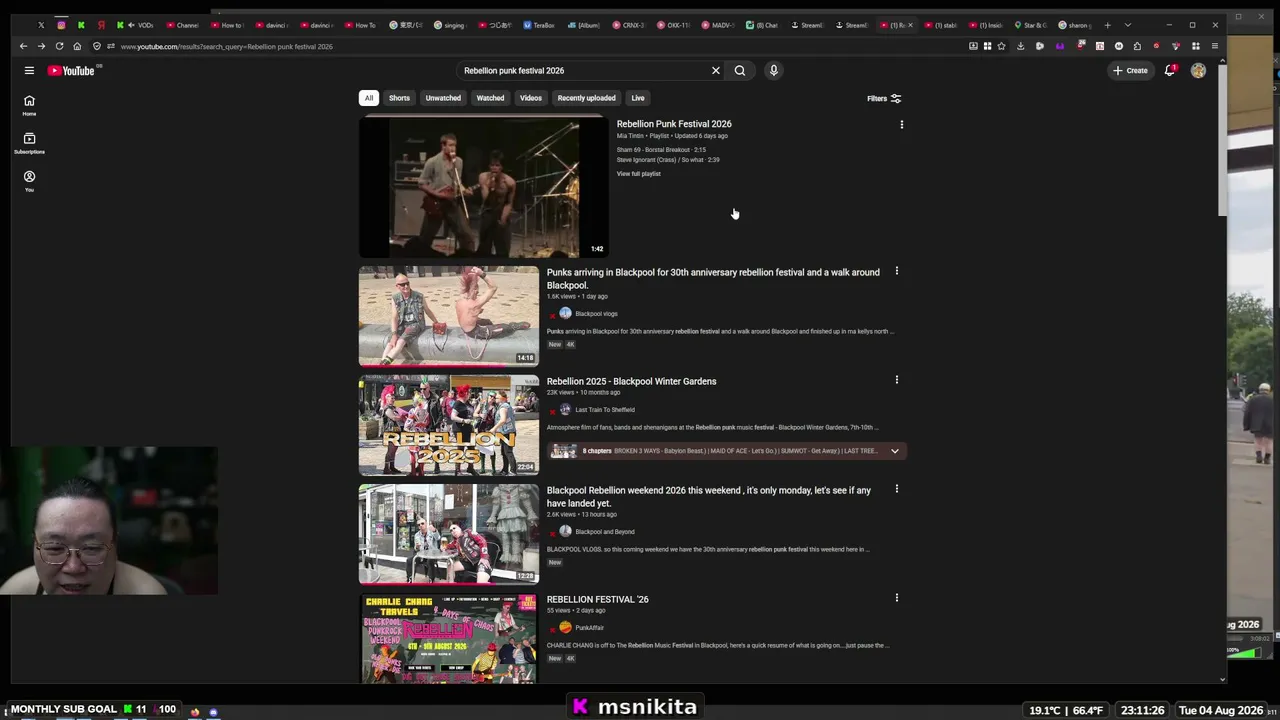The image size is (1280, 720).
Task: Open the PunkAffair channel avatar
Action: (565, 627)
